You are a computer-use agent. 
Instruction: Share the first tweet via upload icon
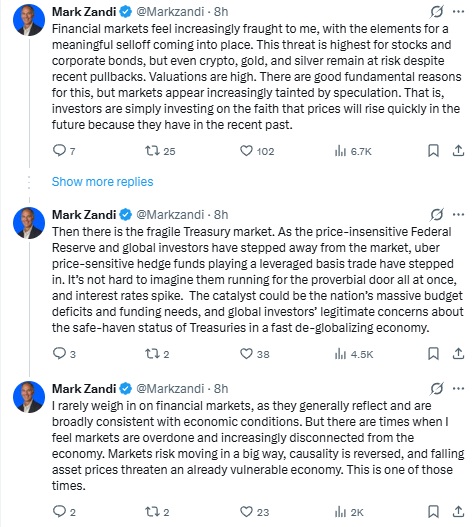click(458, 151)
